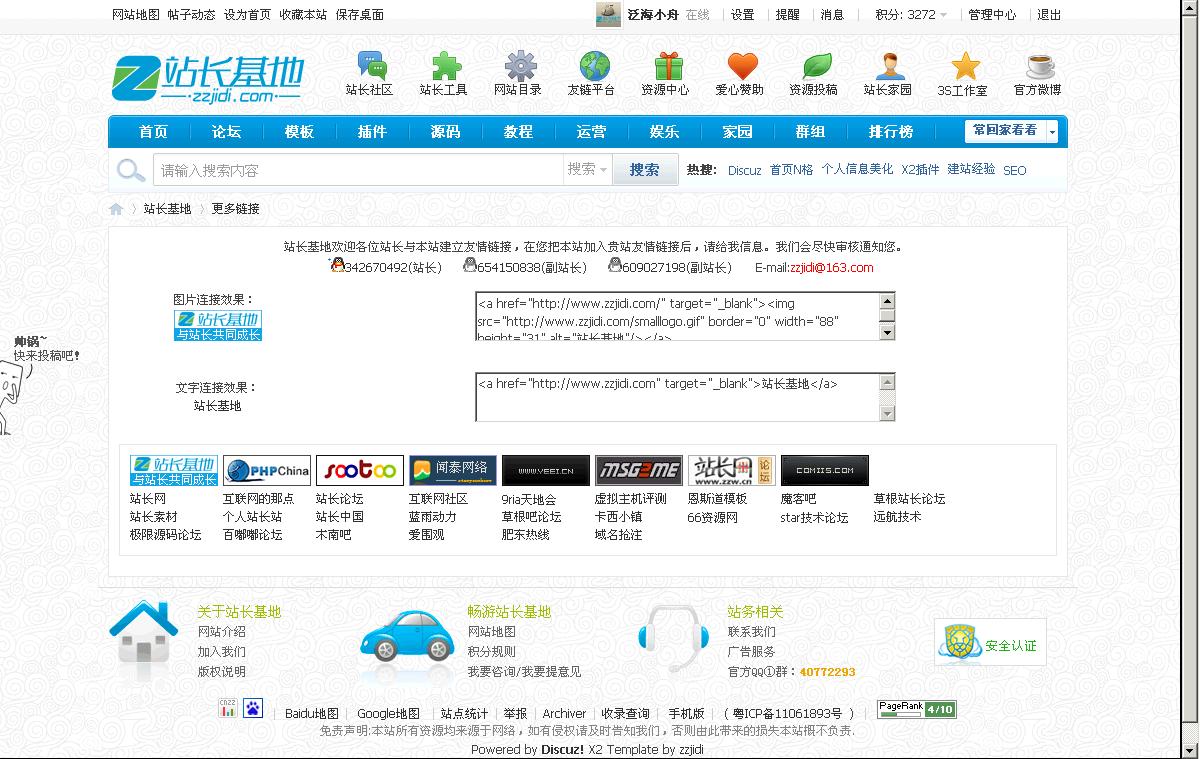The height and width of the screenshot is (759, 1200).
Task: Open the 模板 section
Action: [299, 131]
